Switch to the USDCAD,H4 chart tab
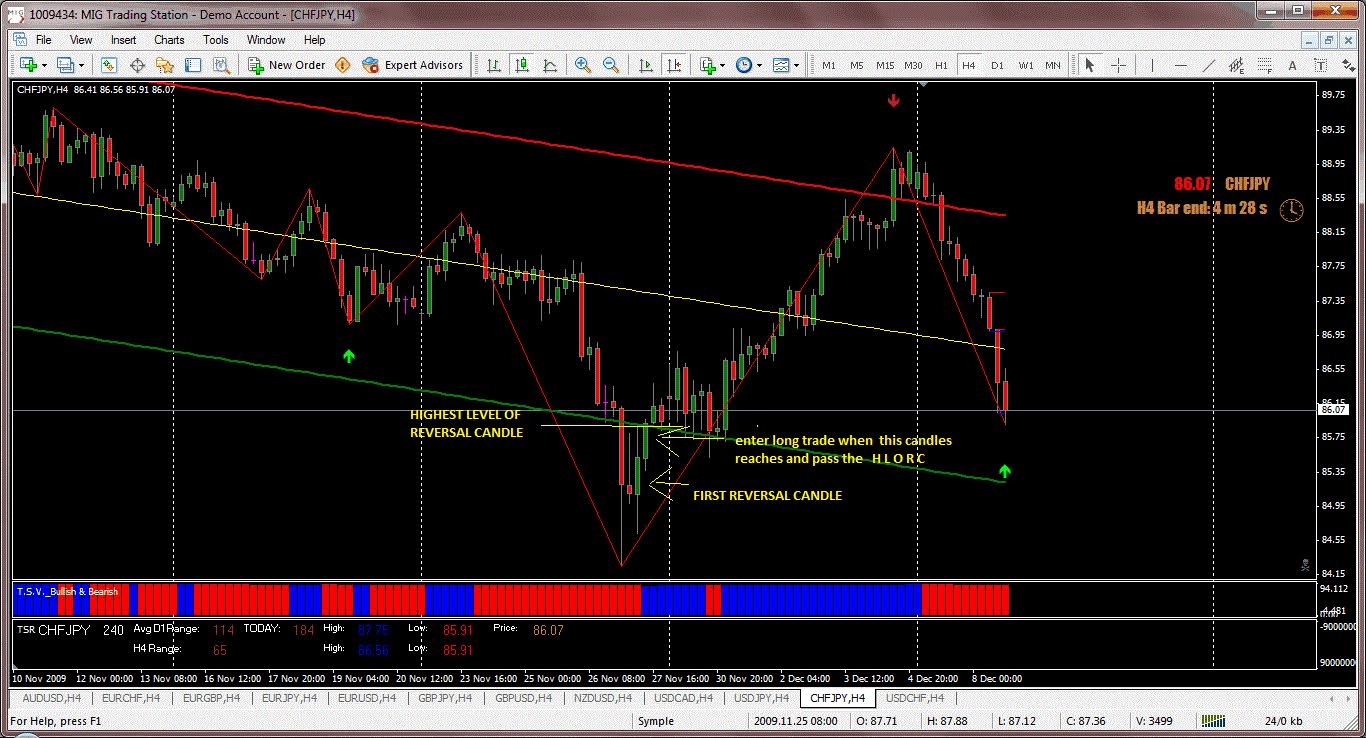Screen dimensions: 1366x738 [683, 697]
